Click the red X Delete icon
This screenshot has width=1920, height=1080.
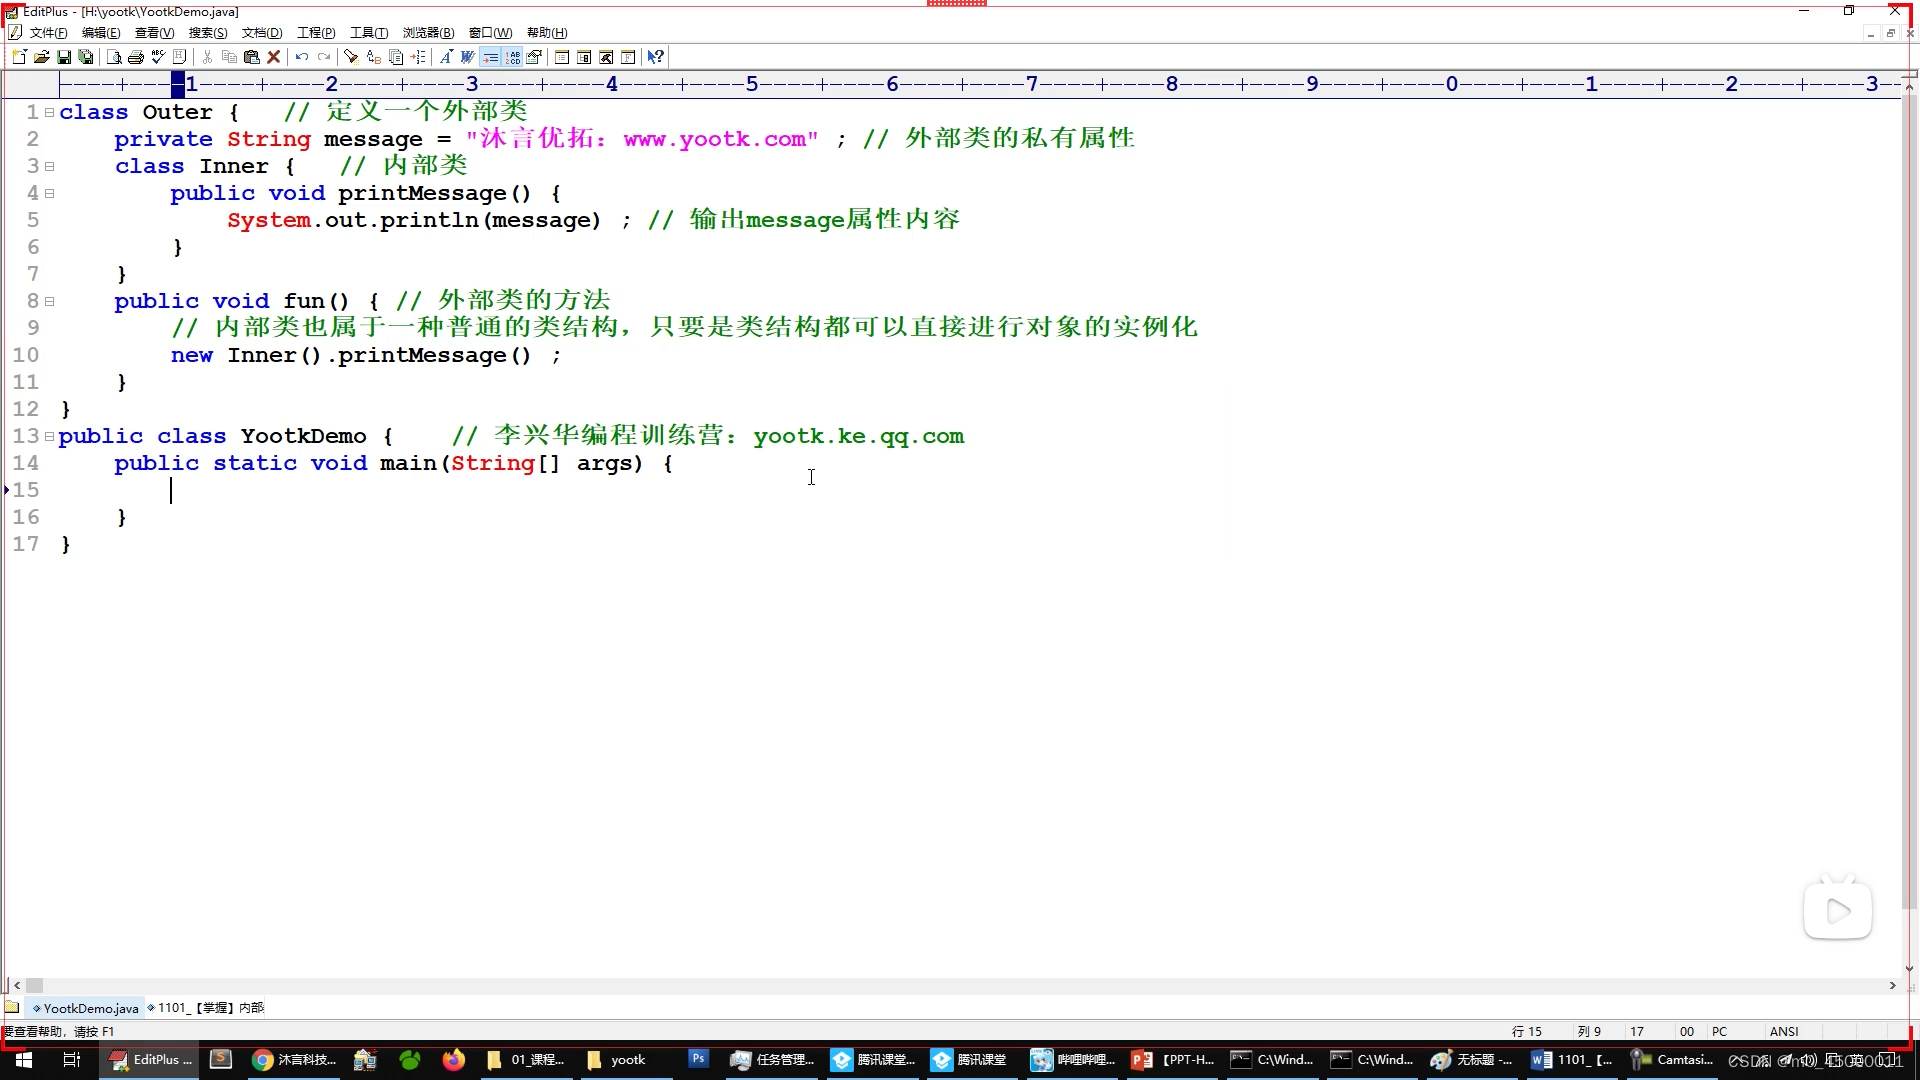click(x=273, y=57)
